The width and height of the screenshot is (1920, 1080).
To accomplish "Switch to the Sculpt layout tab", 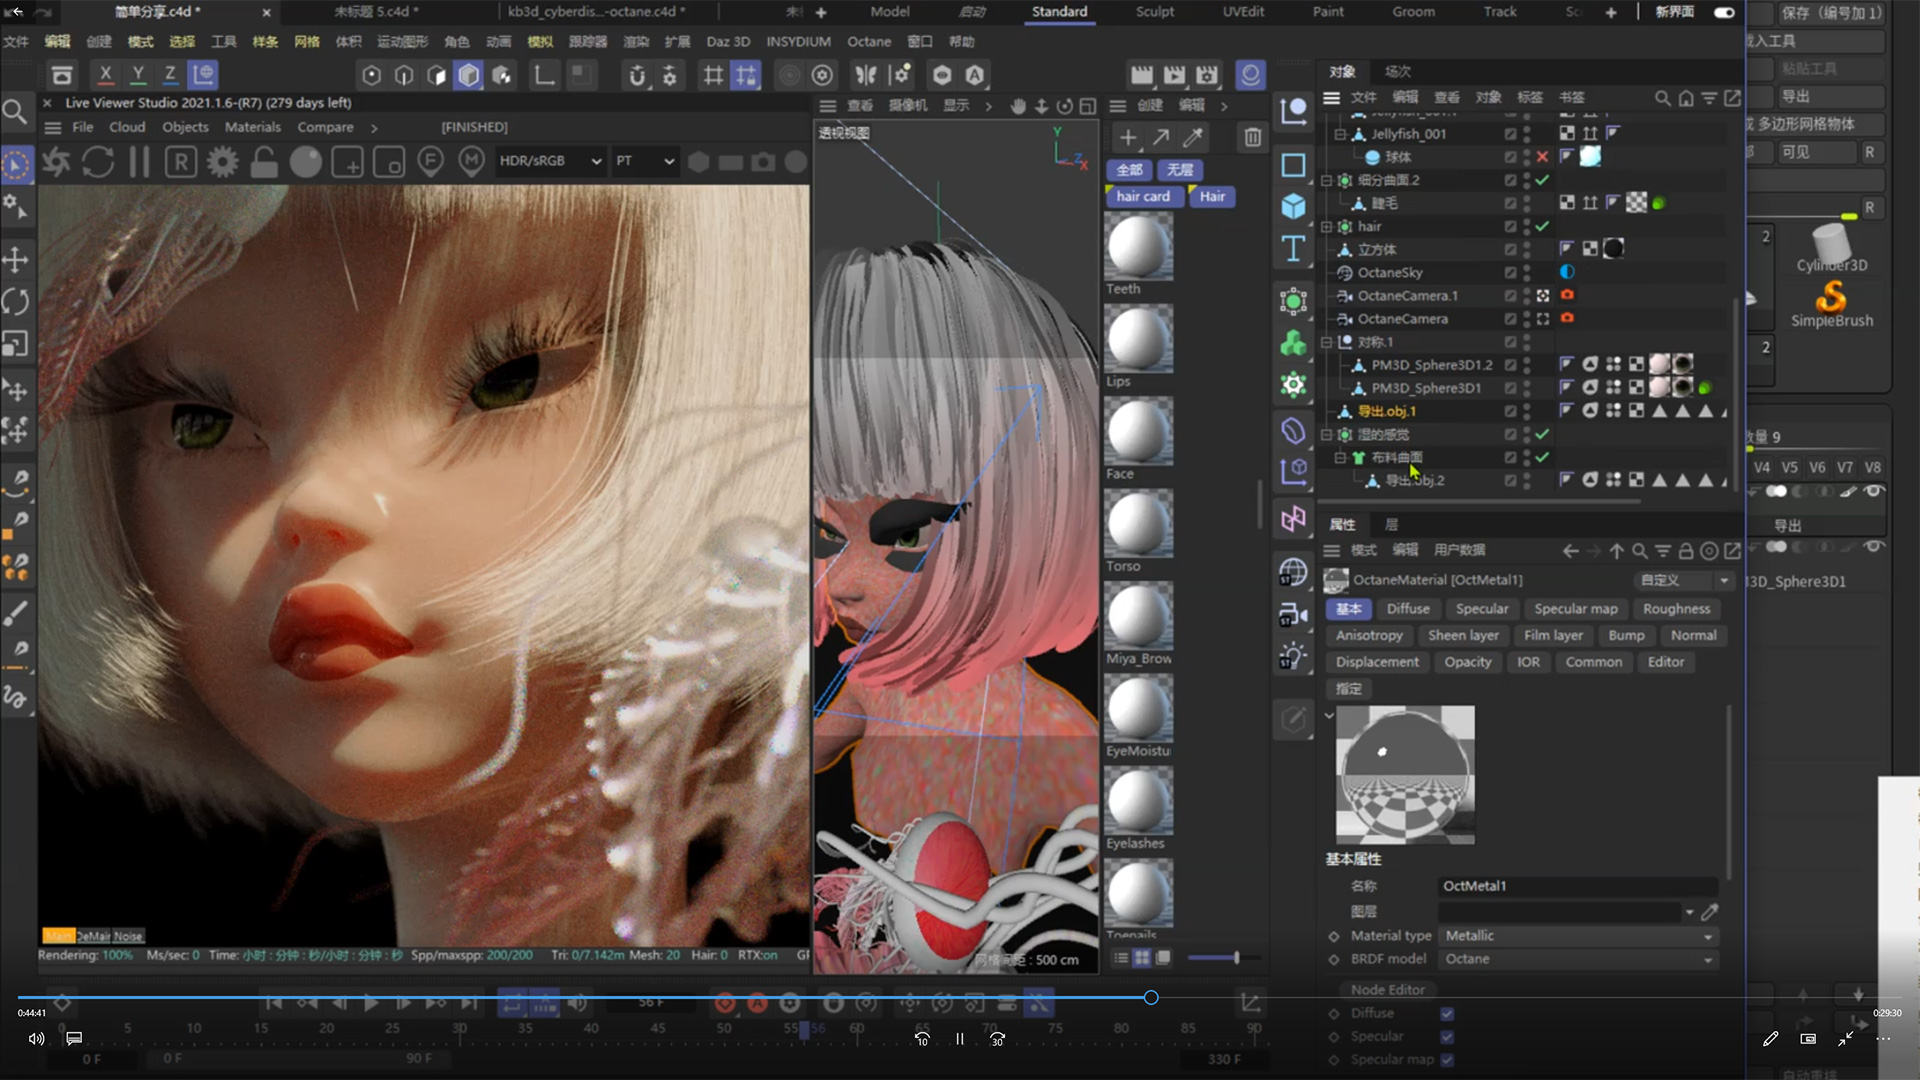I will click(x=1154, y=12).
